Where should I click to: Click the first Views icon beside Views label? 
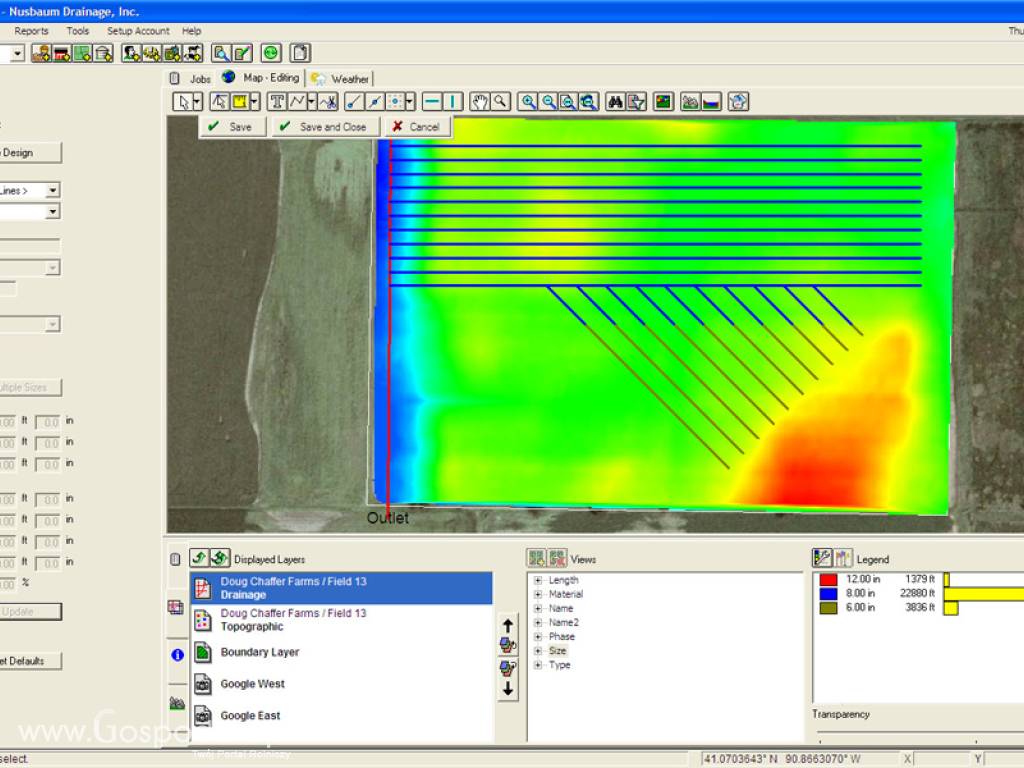(x=537, y=558)
